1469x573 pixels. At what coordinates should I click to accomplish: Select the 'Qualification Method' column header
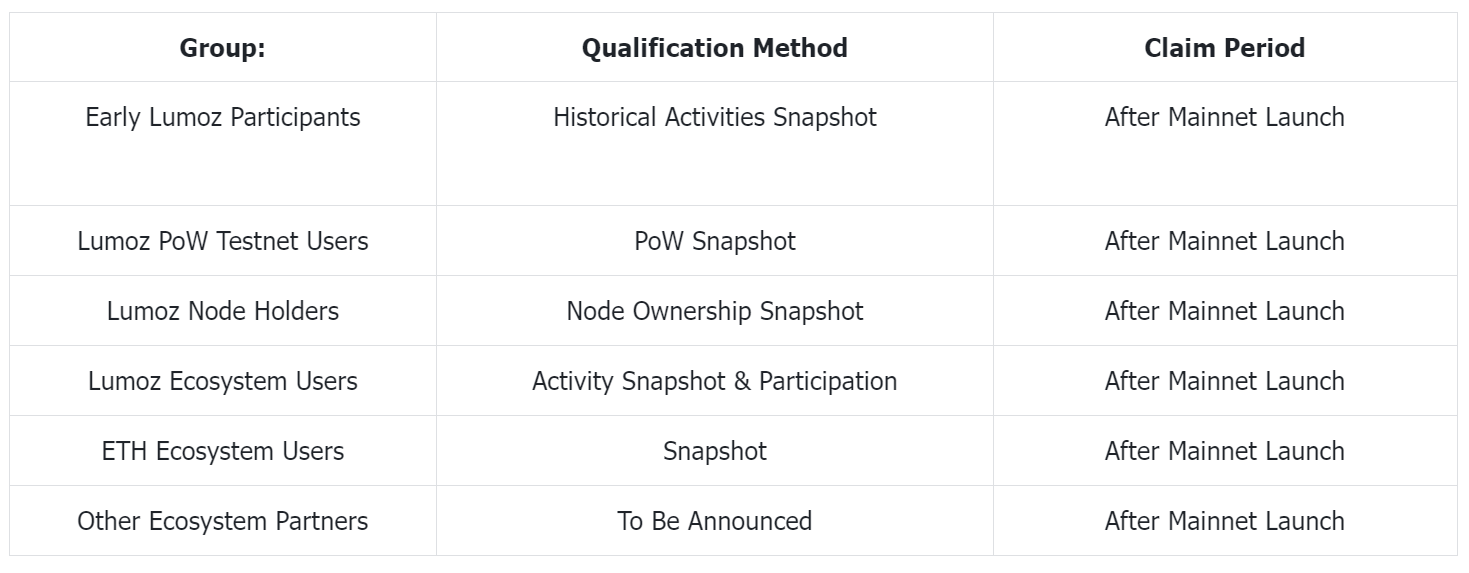coord(715,48)
